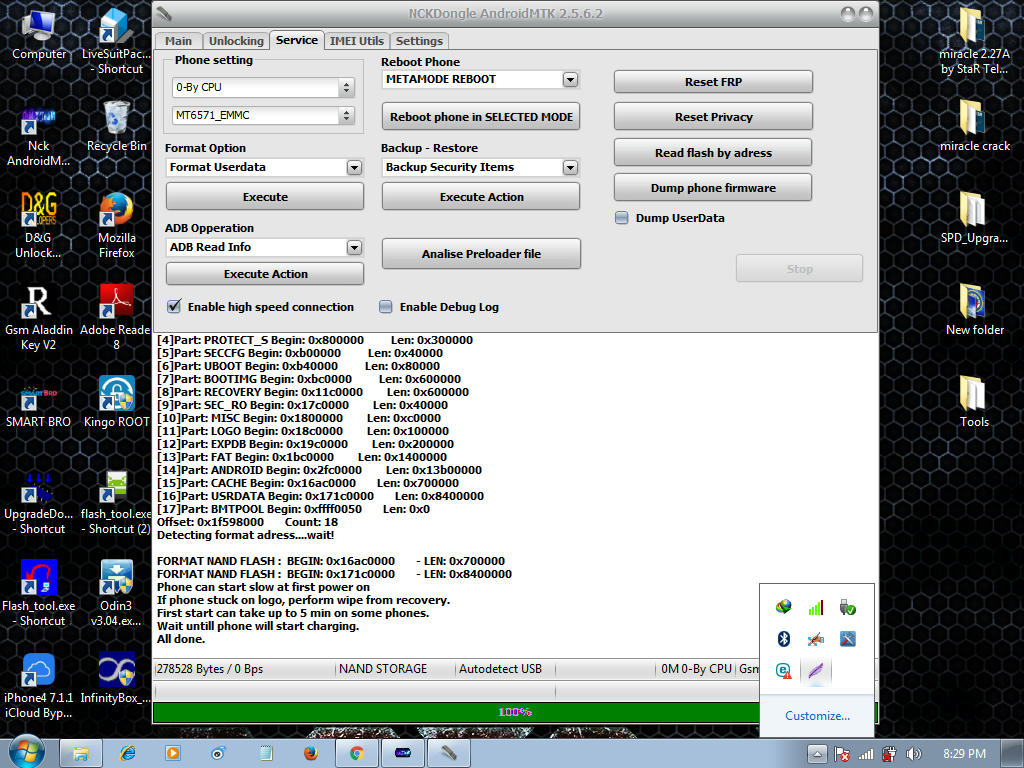Open Gsm Aladdin Key V2 icon
This screenshot has height=768, width=1024.
[38, 318]
